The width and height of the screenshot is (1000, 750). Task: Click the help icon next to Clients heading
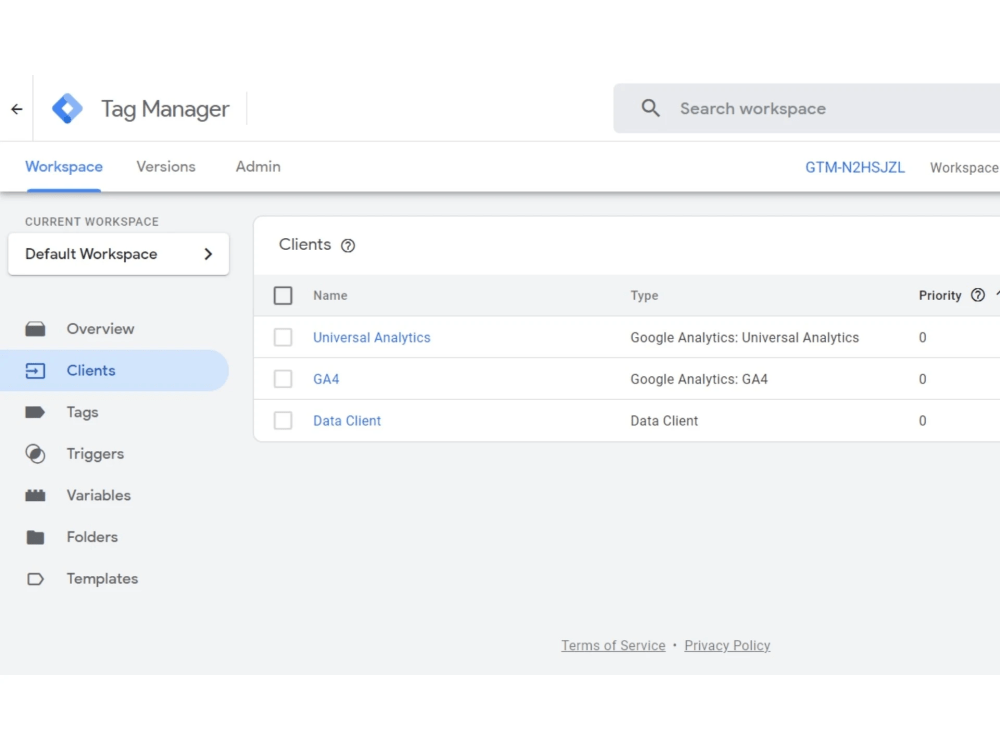pos(348,246)
